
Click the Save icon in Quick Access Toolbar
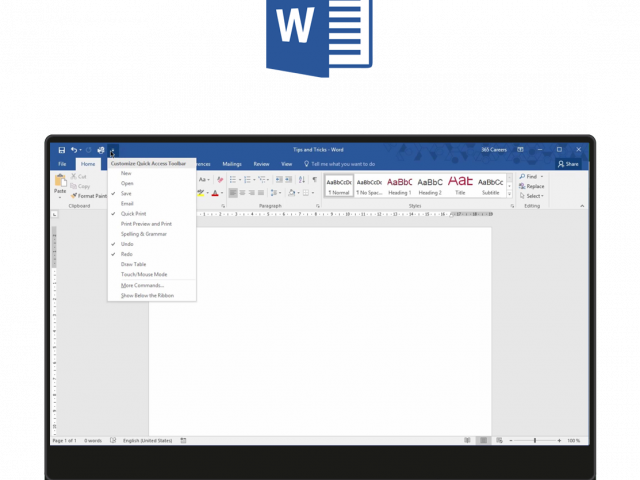(x=62, y=150)
